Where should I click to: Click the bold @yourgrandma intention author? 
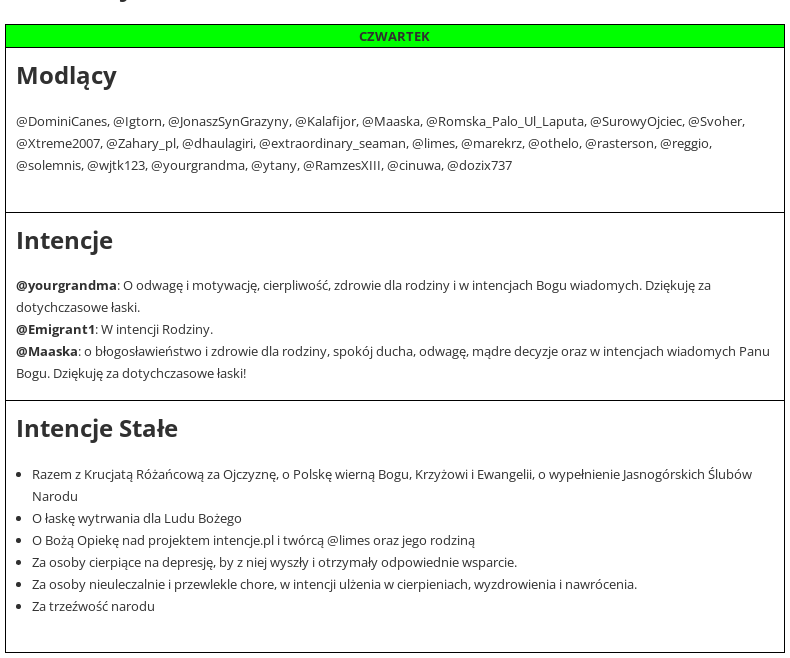[66, 285]
